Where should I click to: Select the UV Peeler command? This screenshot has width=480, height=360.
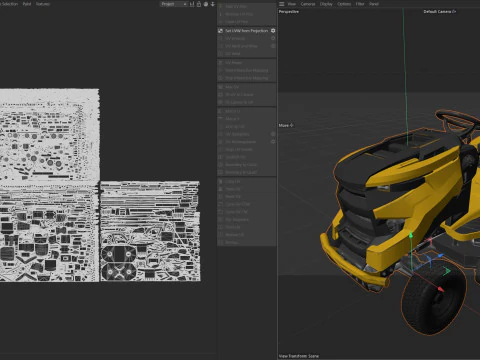[233, 63]
